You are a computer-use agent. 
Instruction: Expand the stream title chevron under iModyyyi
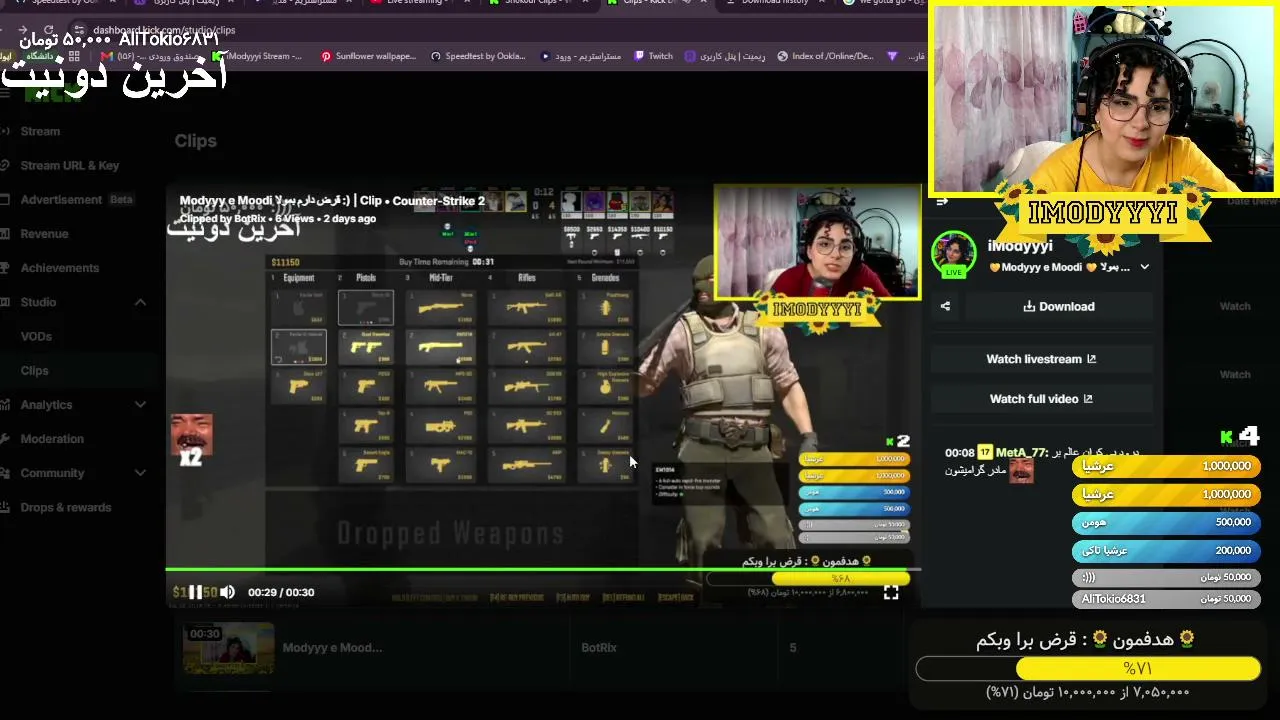1144,267
